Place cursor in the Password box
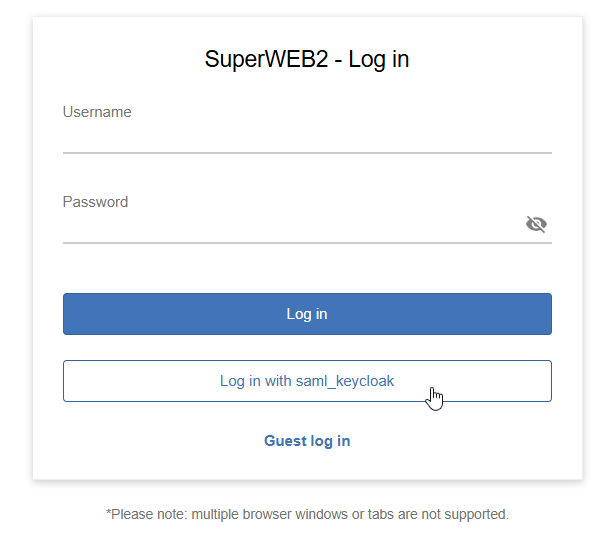 point(290,227)
